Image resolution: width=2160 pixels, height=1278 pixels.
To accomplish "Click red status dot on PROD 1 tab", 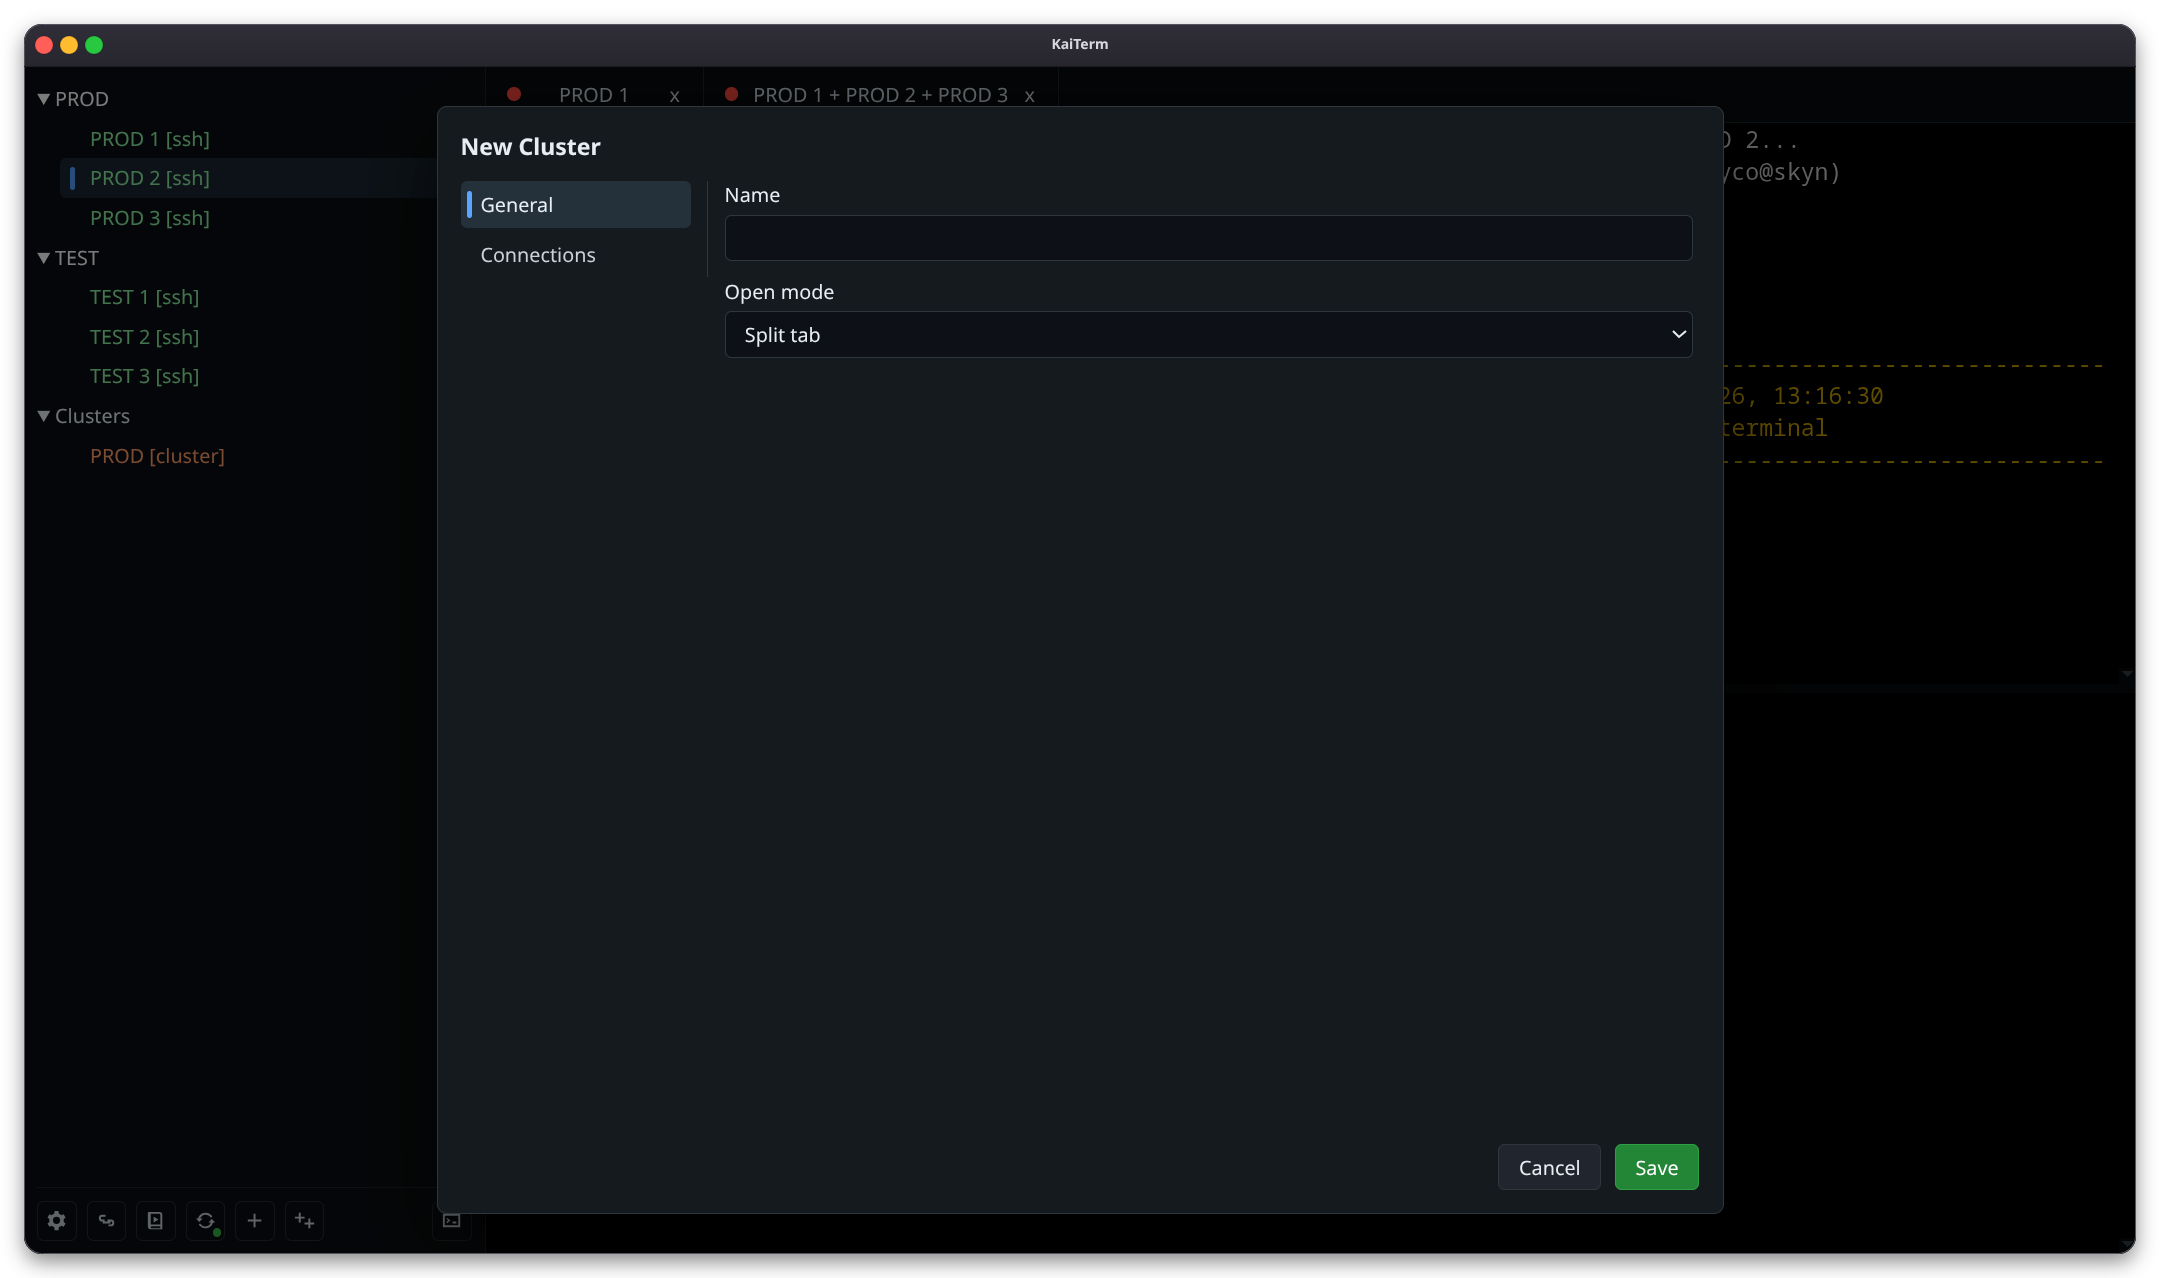I will [x=514, y=94].
